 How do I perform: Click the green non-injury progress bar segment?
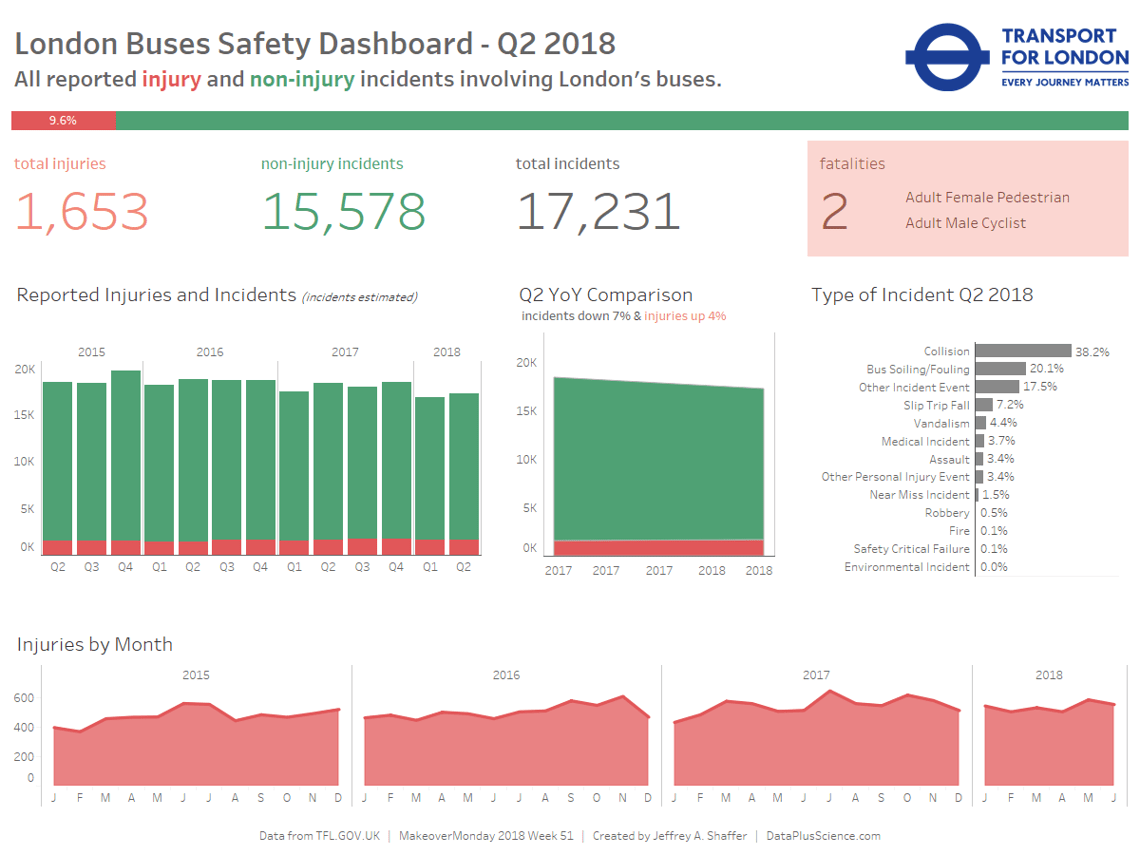(622, 121)
